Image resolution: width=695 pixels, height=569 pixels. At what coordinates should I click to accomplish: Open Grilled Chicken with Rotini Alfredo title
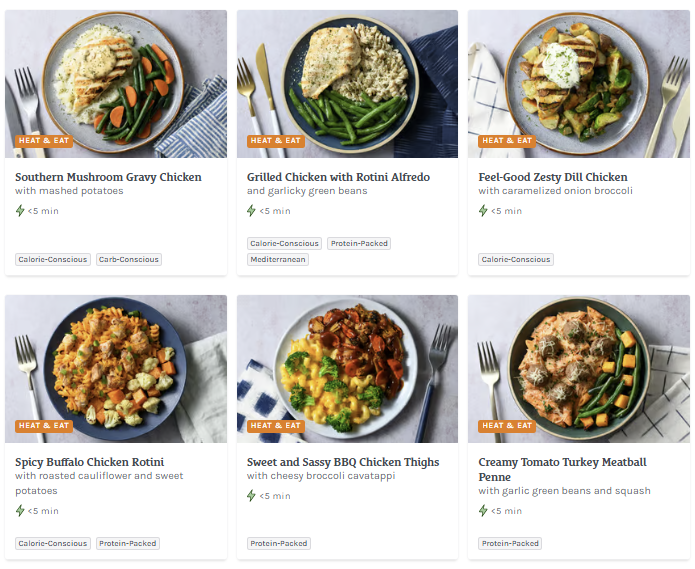click(x=338, y=177)
